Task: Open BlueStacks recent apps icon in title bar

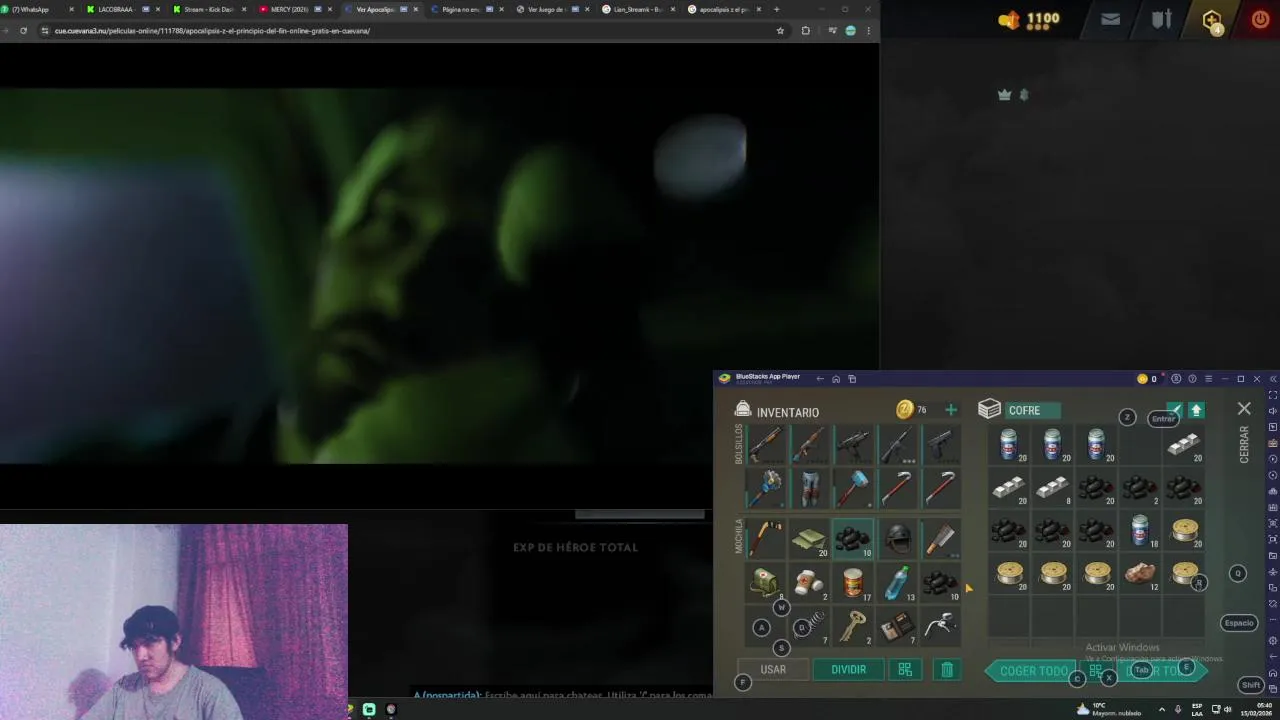Action: click(852, 379)
